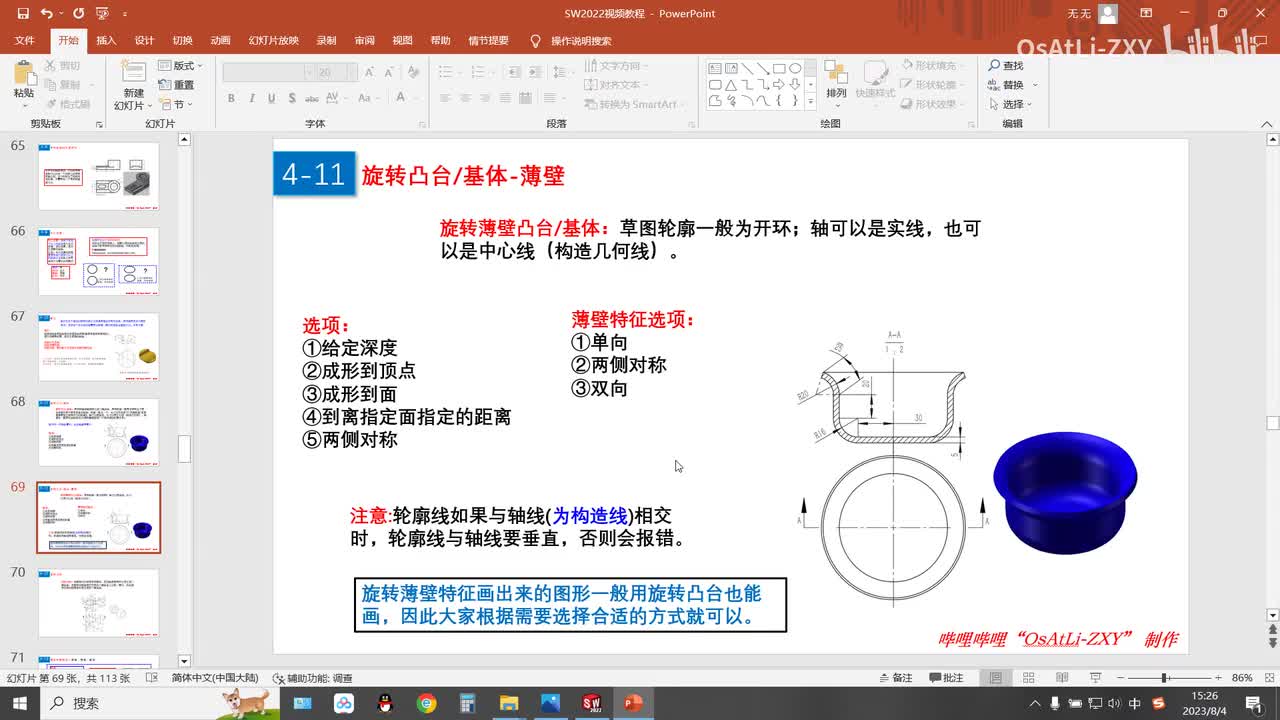This screenshot has width=1280, height=720.
Task: Open File Explorer in the taskbar
Action: click(509, 703)
